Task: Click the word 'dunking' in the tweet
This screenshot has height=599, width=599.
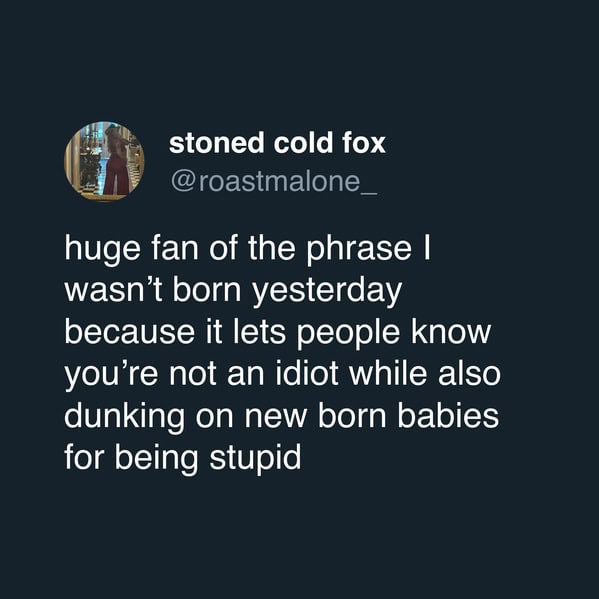Action: (124, 417)
